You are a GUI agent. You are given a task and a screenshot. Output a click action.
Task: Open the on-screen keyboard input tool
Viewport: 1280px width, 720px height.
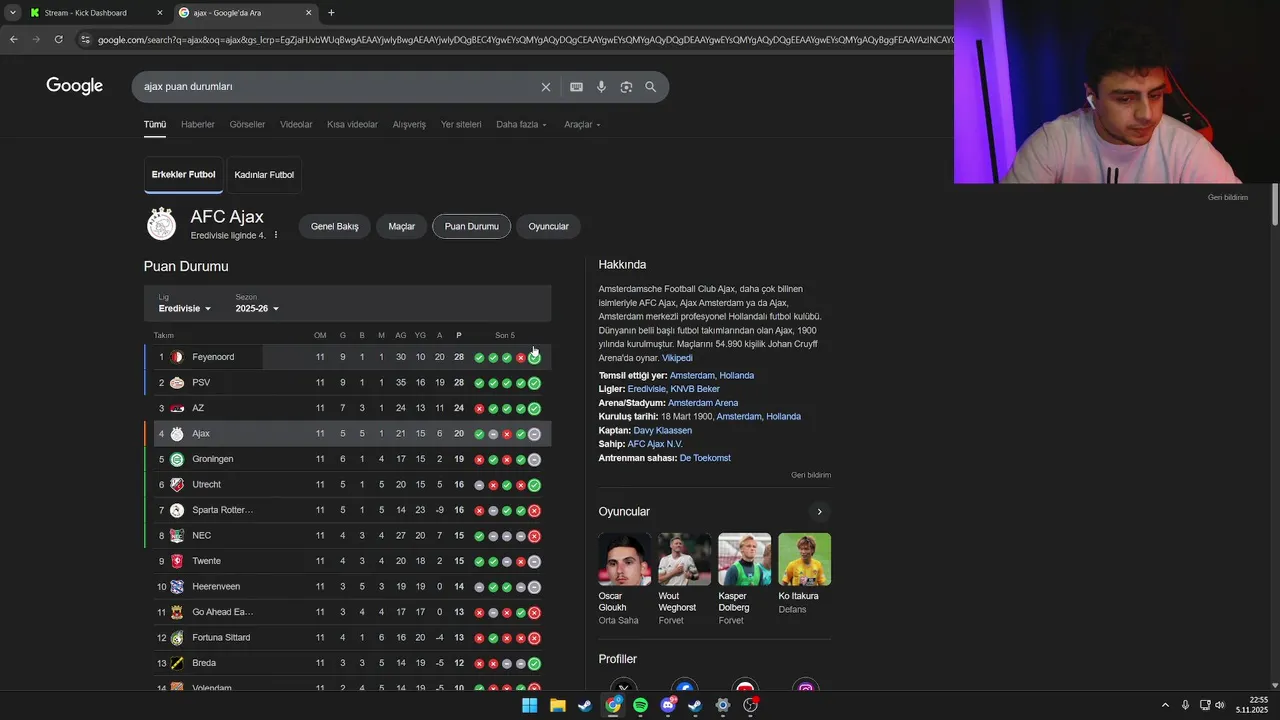point(576,87)
